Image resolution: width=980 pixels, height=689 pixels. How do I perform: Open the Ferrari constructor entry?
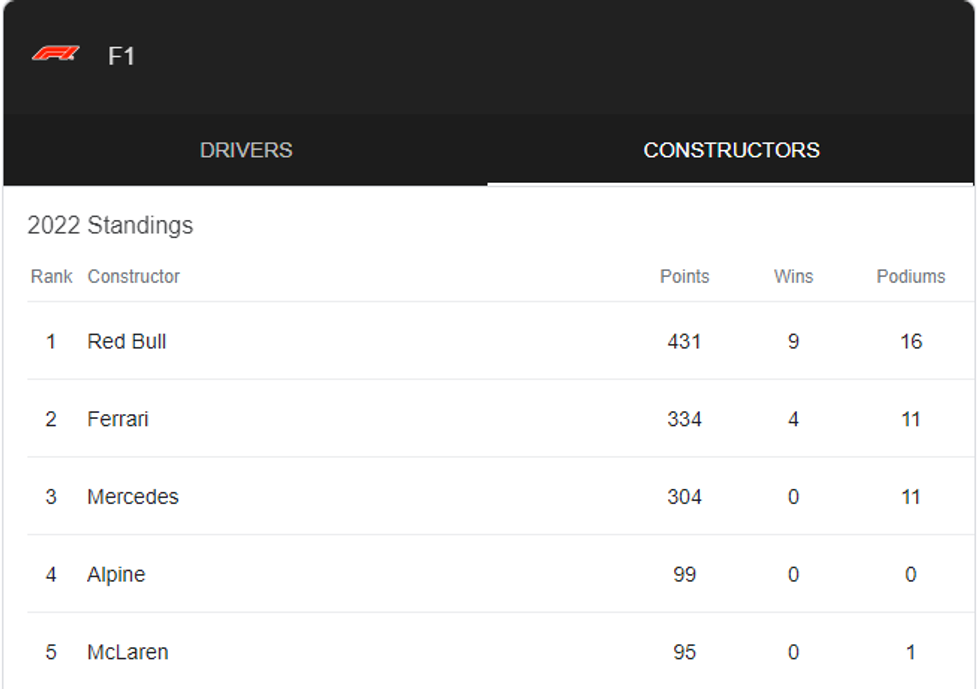(118, 419)
